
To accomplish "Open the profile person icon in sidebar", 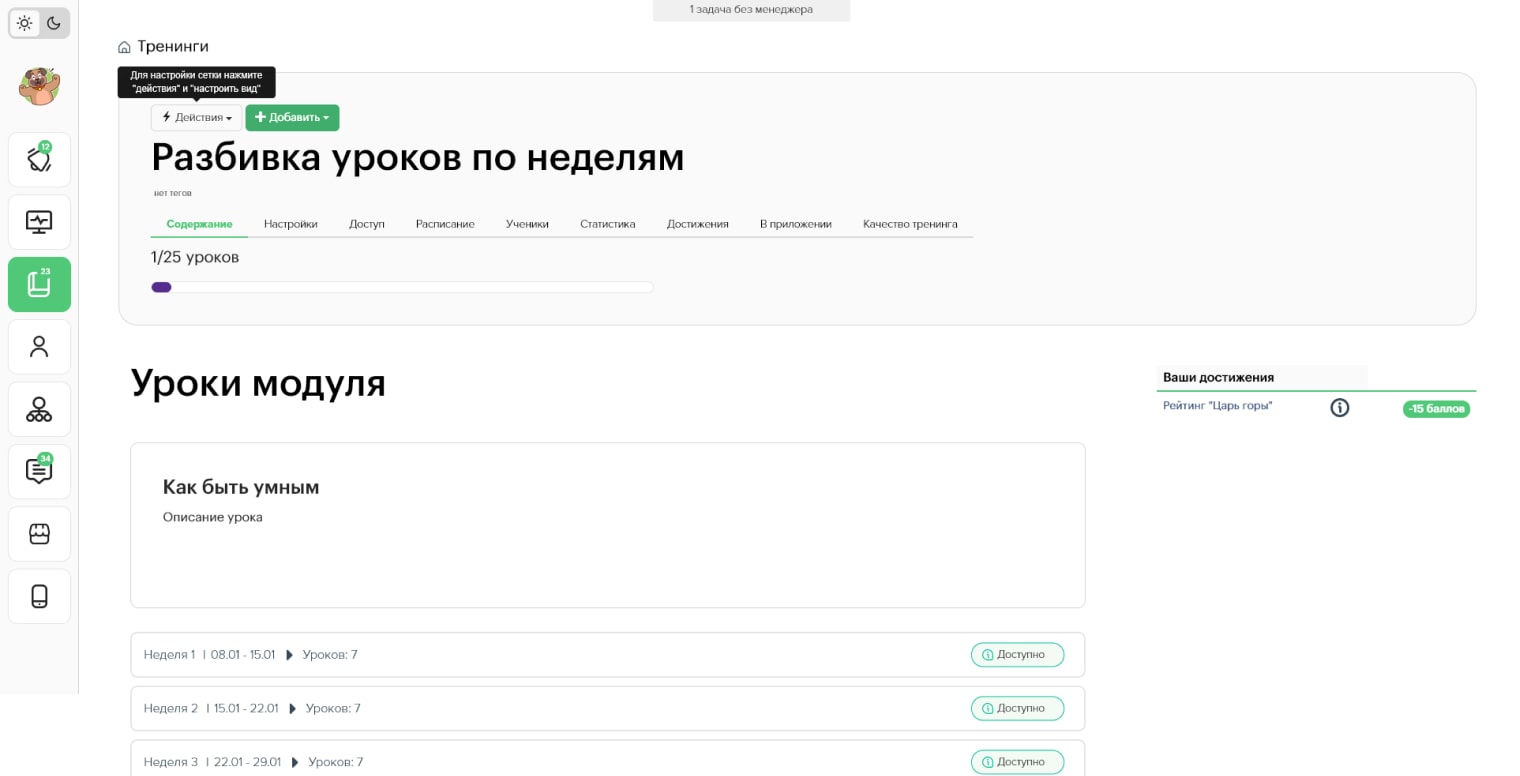I will click(39, 346).
